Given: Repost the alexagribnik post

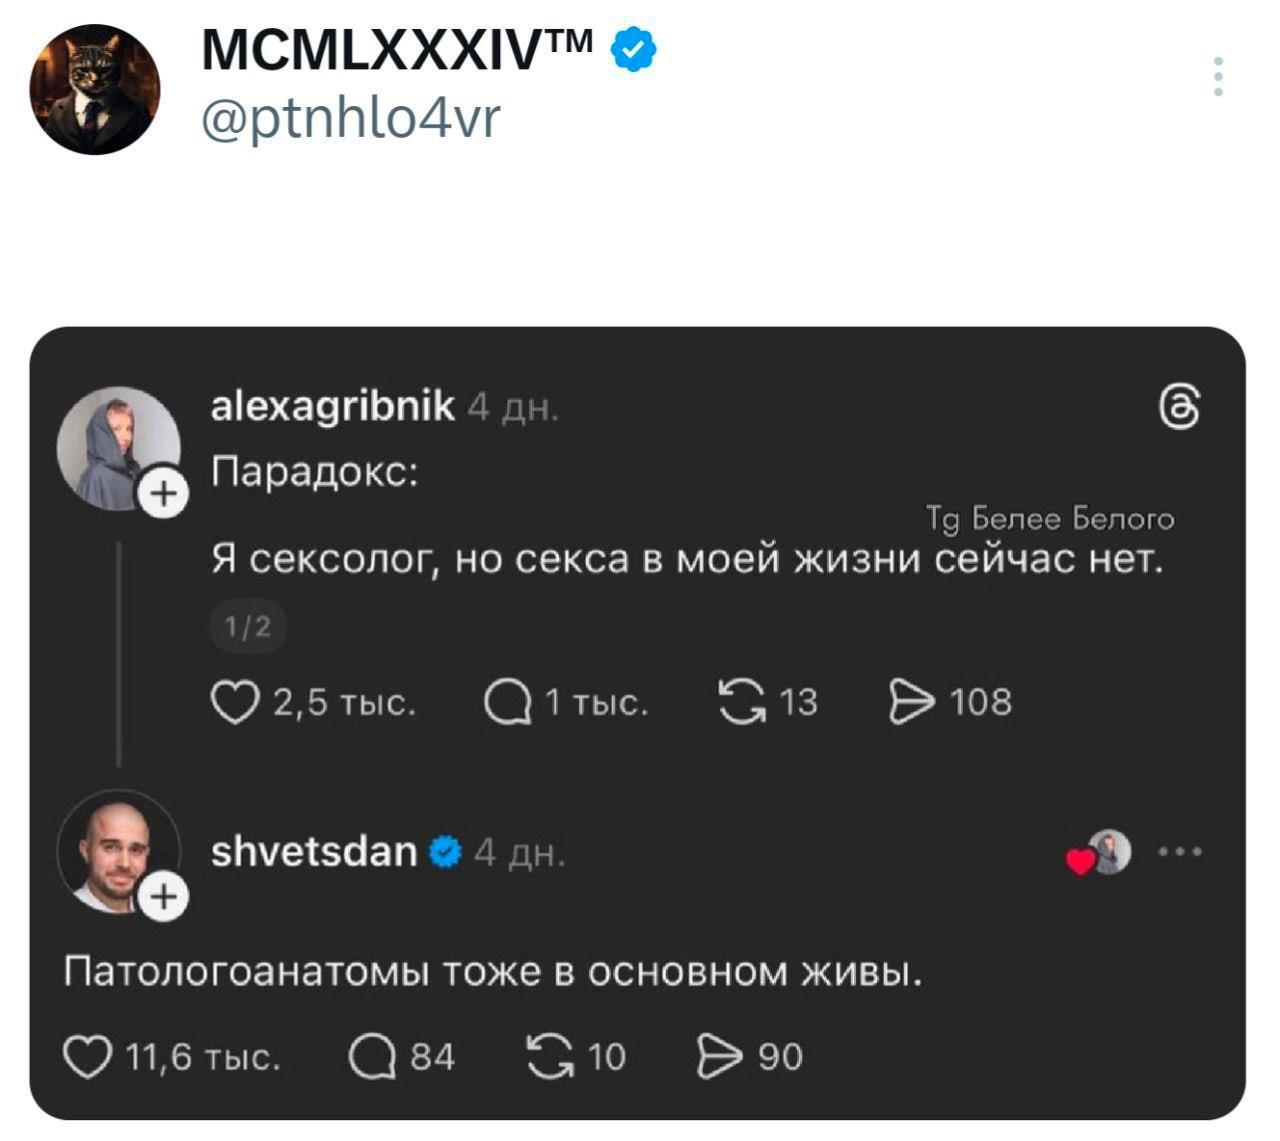Looking at the screenshot, I should (740, 702).
